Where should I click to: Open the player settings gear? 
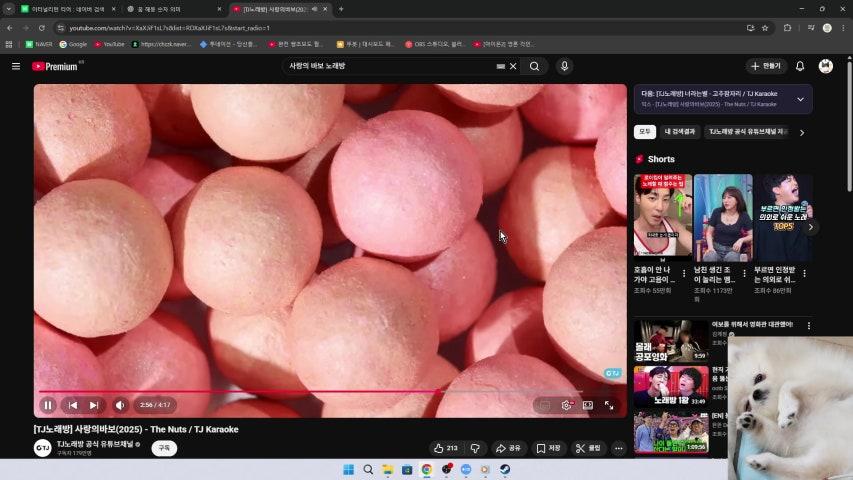coord(566,405)
